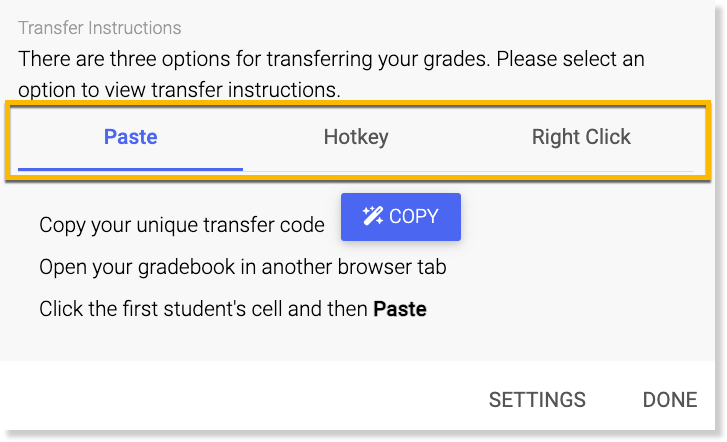Click the word COPY on the button
The image size is (727, 442).
414,216
